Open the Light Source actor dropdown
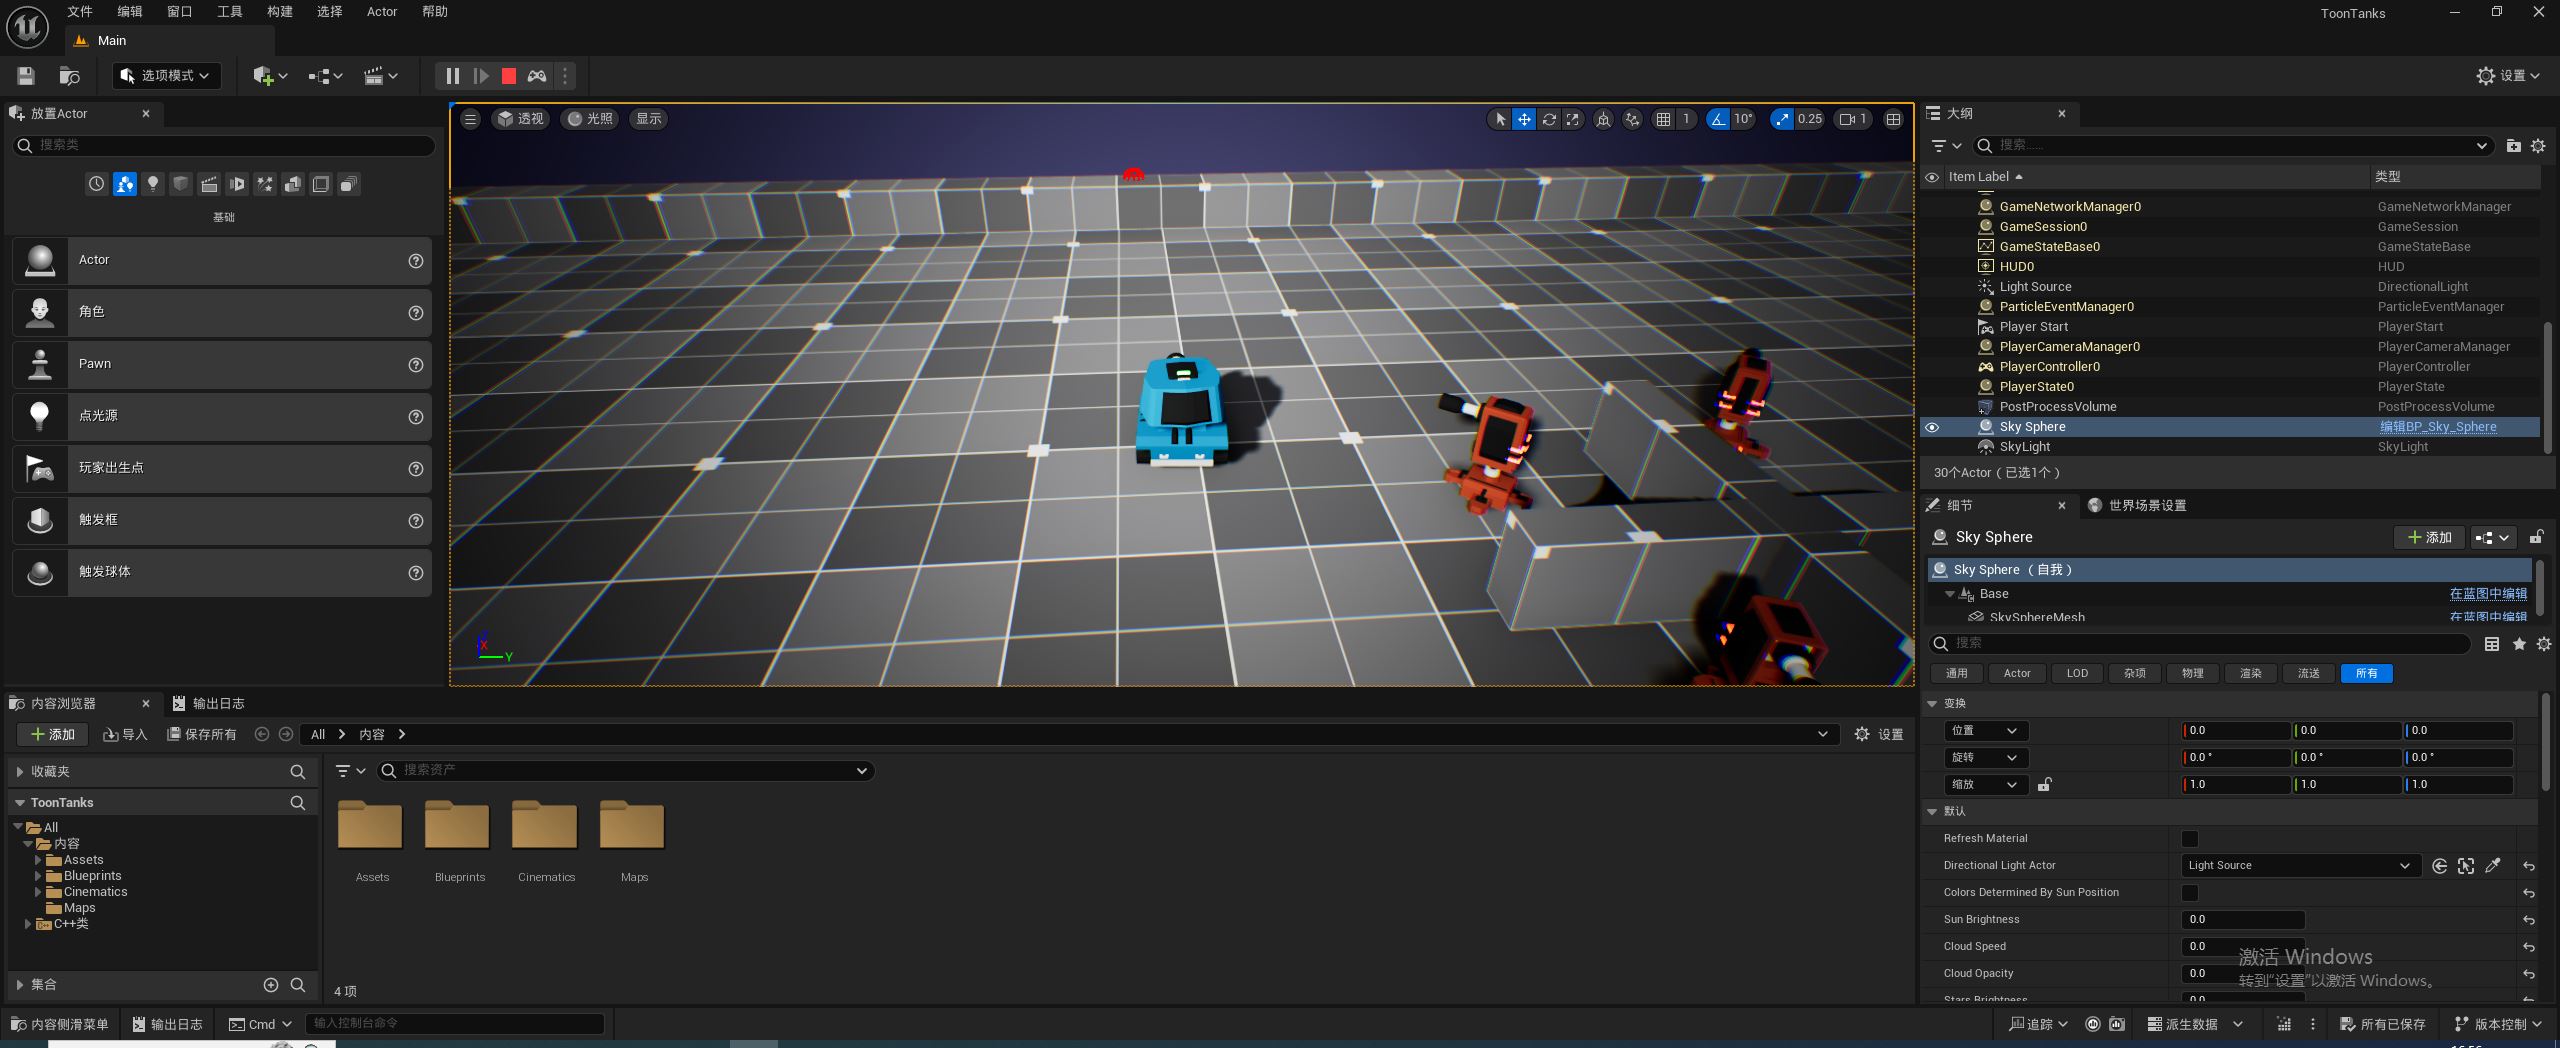 (2298, 866)
